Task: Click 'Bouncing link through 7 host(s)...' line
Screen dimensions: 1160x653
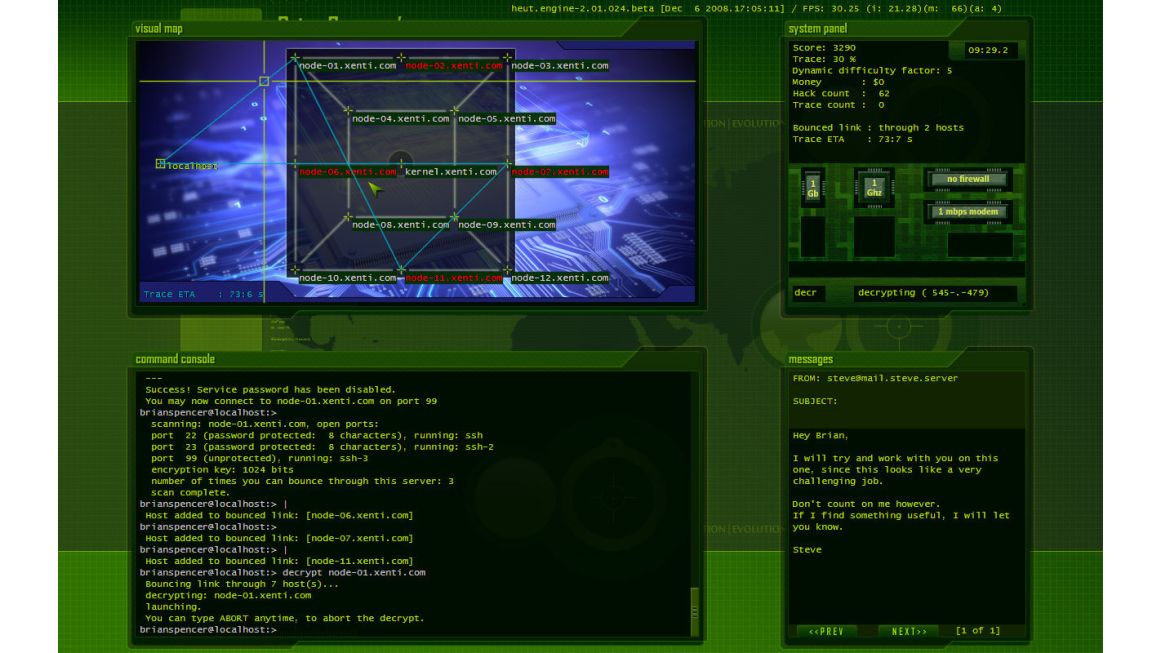Action: pos(242,584)
